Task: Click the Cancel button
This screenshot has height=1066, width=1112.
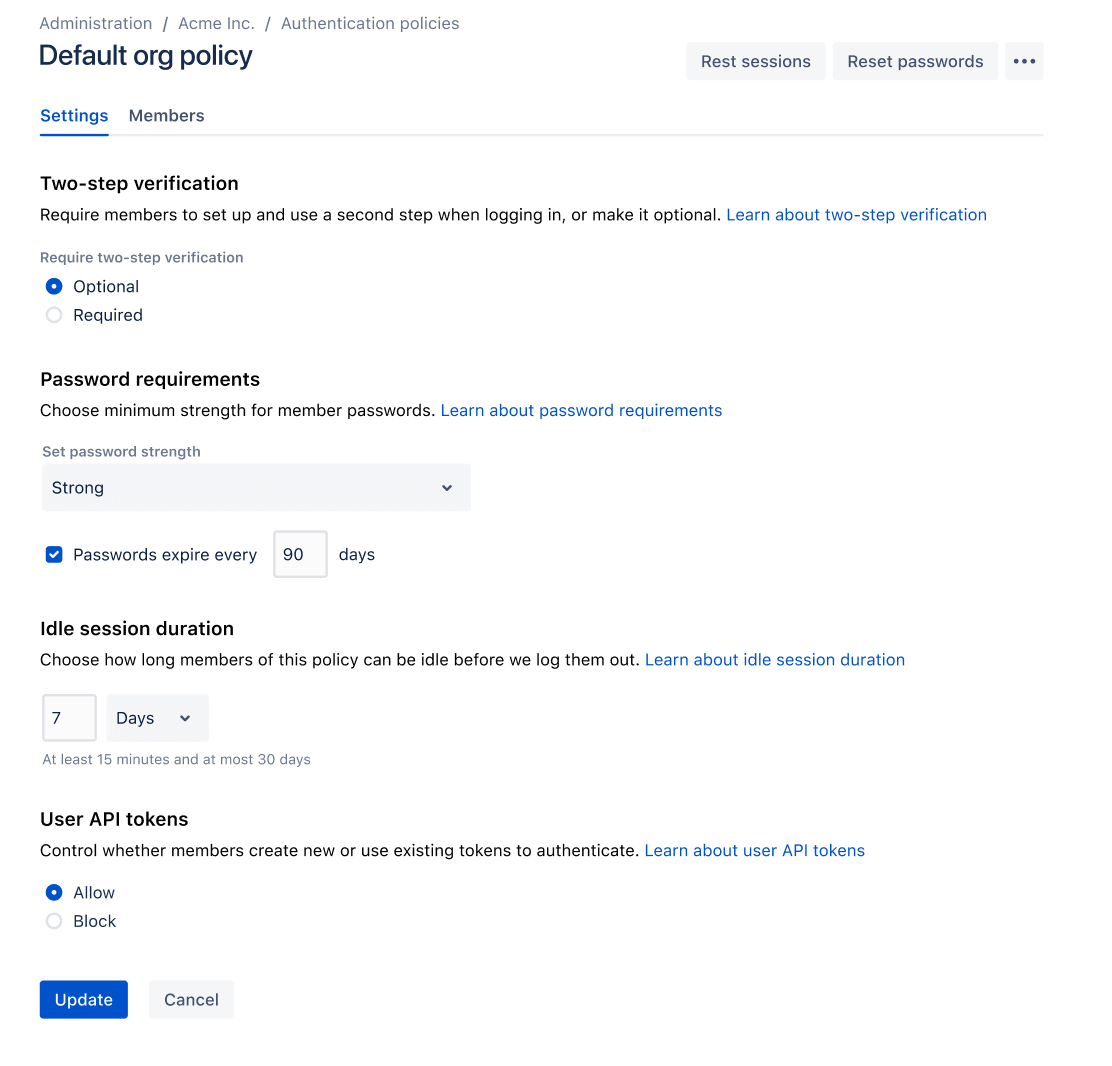Action: (x=190, y=999)
